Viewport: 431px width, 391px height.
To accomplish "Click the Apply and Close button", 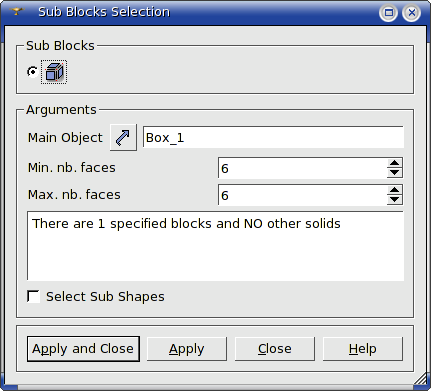I will (x=83, y=349).
